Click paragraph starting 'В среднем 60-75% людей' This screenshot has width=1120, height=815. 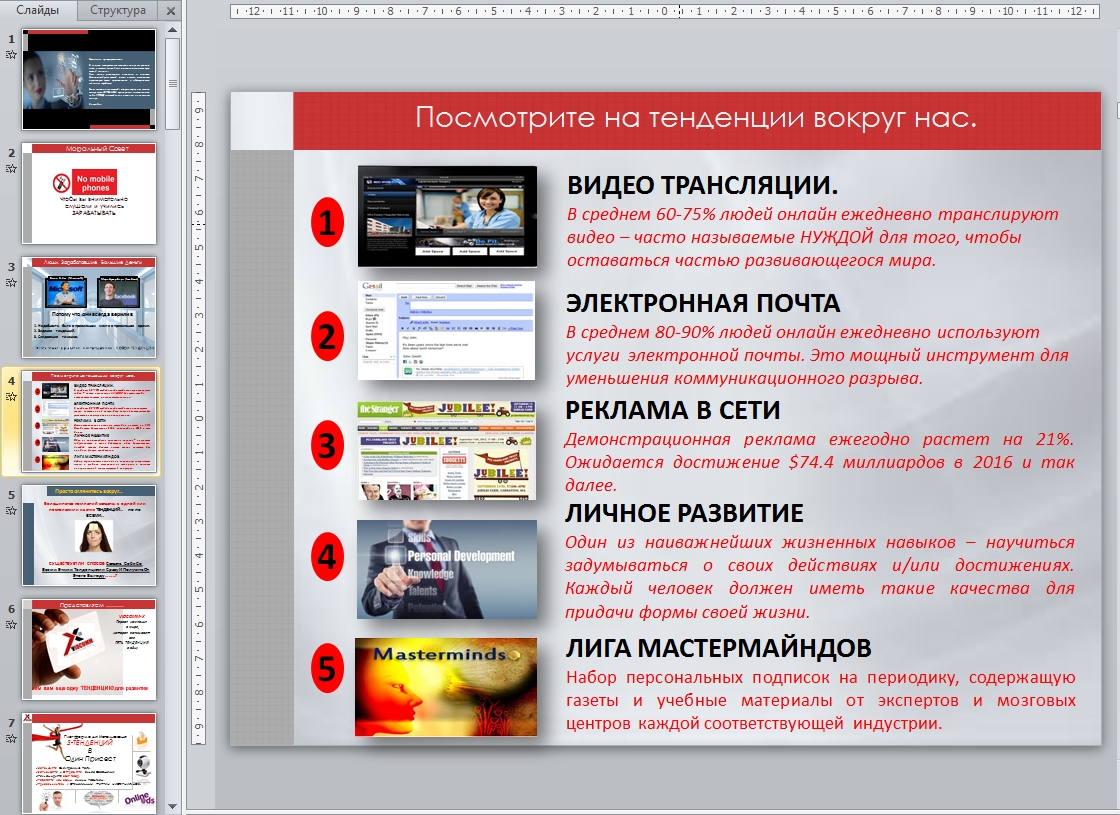[x=813, y=237]
